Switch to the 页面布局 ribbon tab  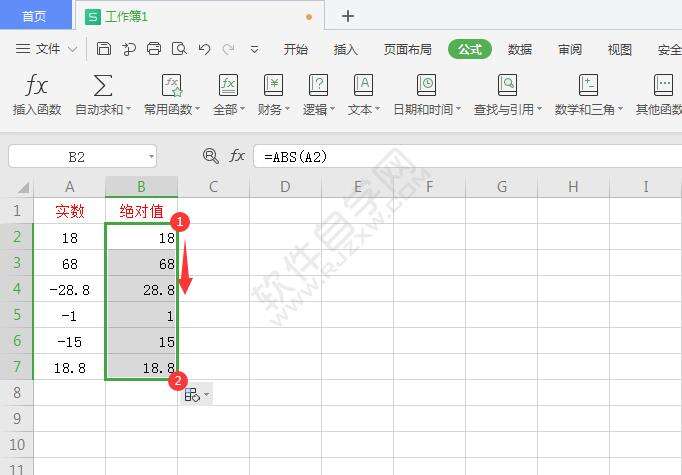point(408,49)
